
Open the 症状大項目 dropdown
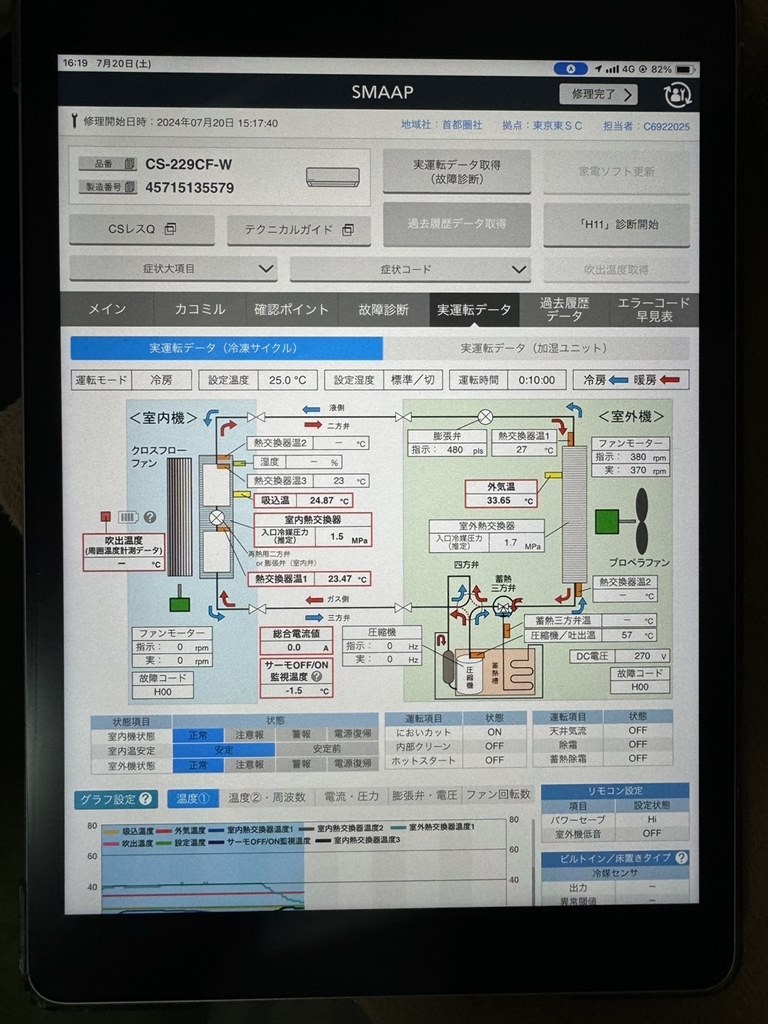point(173,268)
